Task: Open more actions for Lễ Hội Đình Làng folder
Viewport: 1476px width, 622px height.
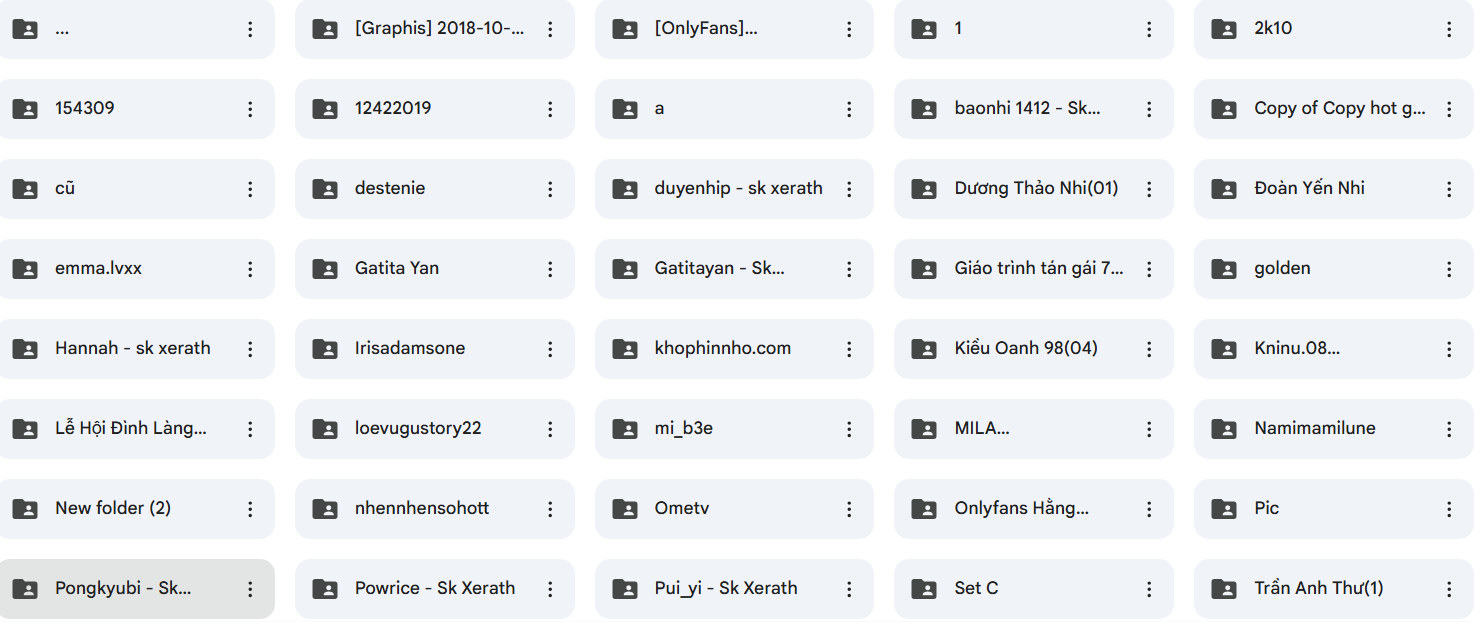Action: (250, 429)
